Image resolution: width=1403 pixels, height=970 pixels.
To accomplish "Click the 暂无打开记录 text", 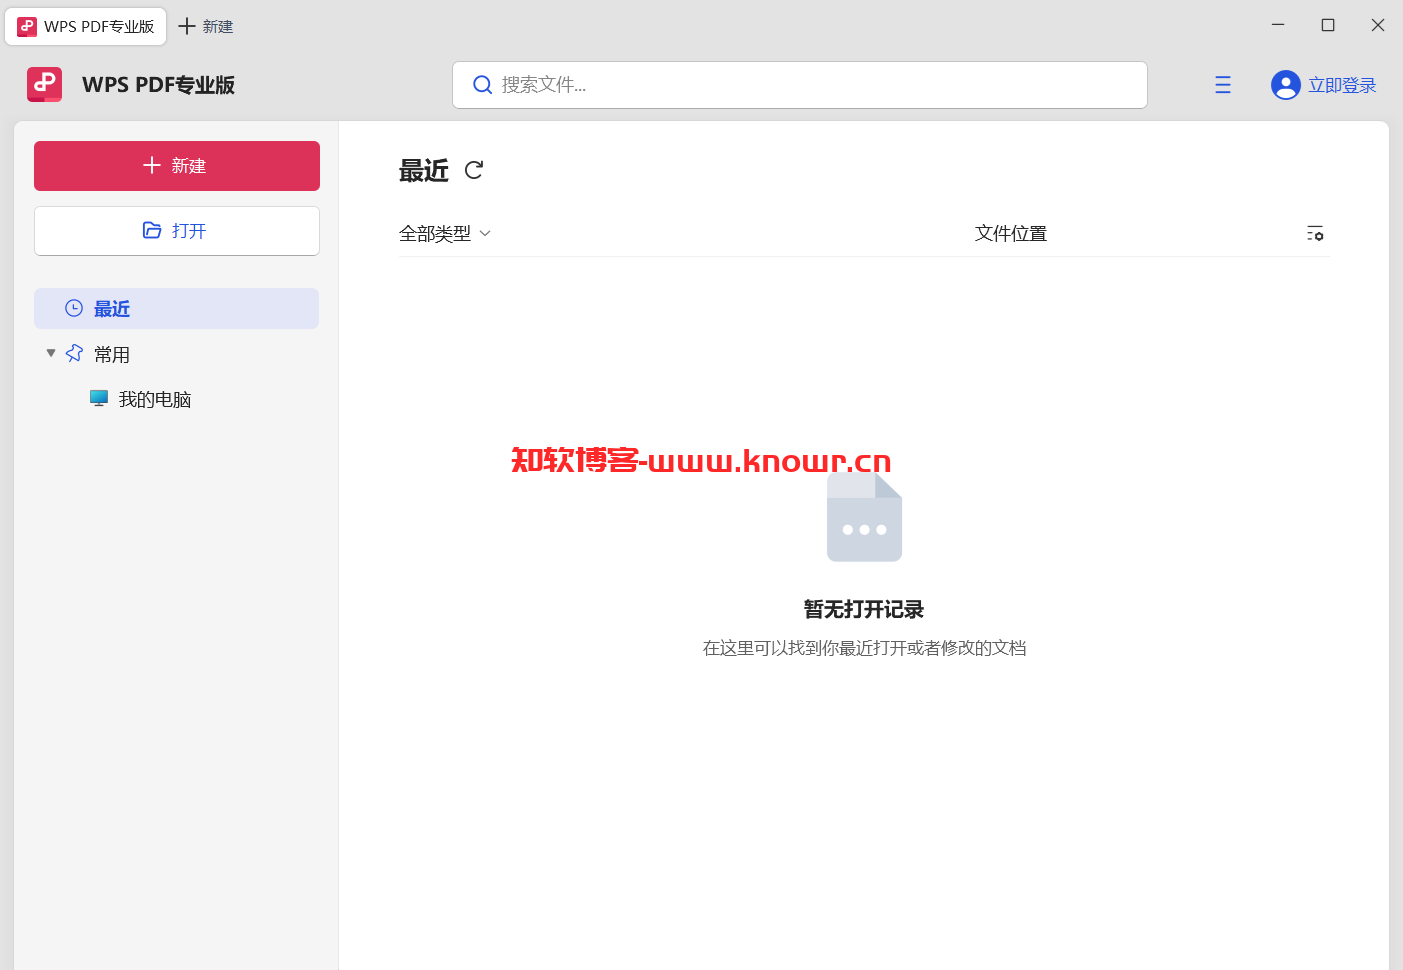I will coord(864,609).
